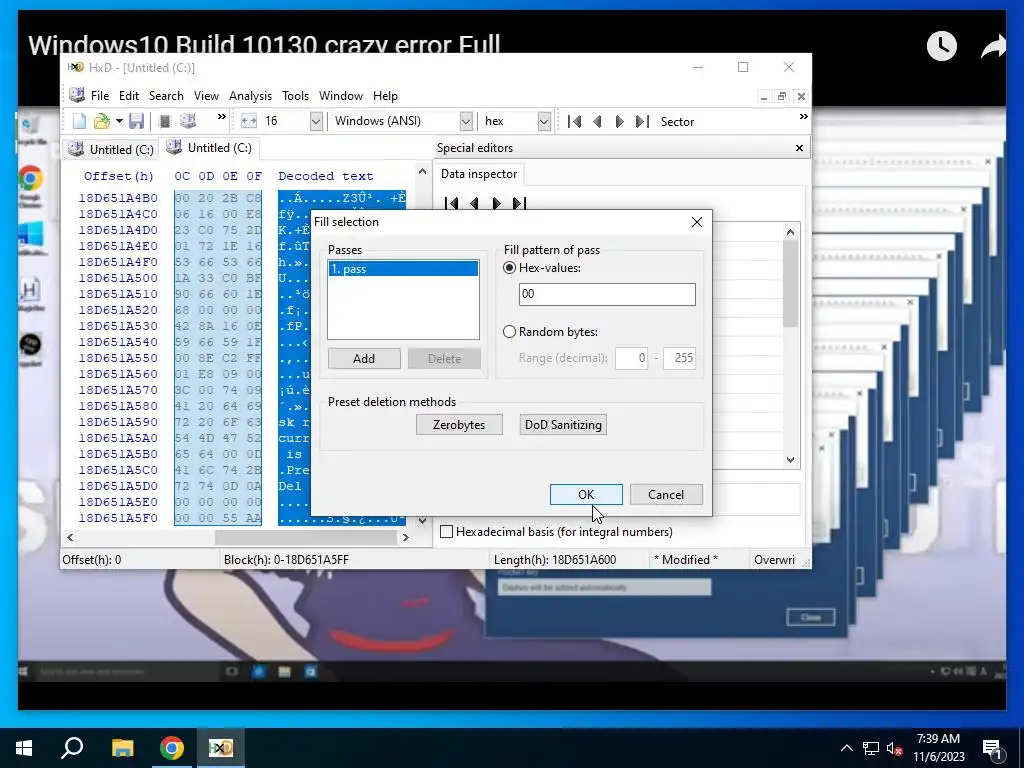
Task: Confirm Fill selection with OK
Action: tap(586, 494)
